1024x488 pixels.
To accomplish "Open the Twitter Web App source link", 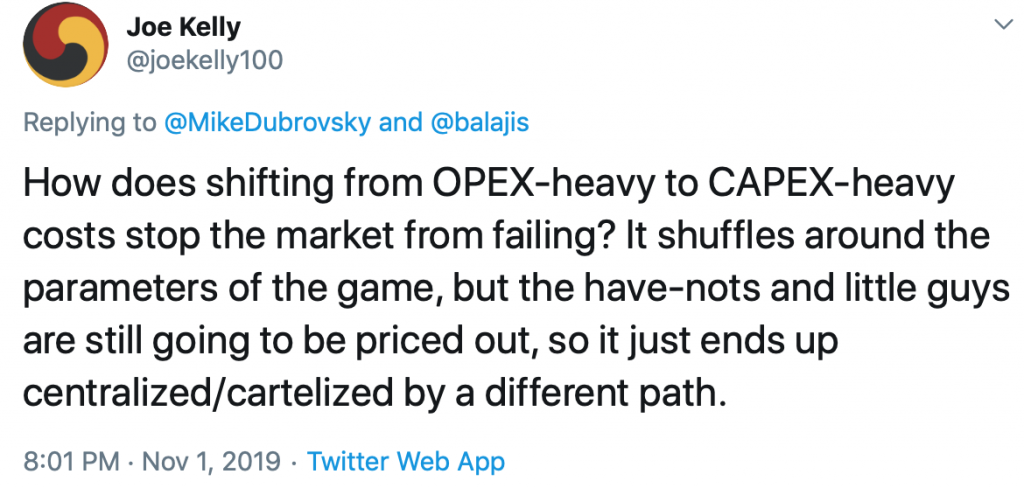I will pyautogui.click(x=406, y=461).
